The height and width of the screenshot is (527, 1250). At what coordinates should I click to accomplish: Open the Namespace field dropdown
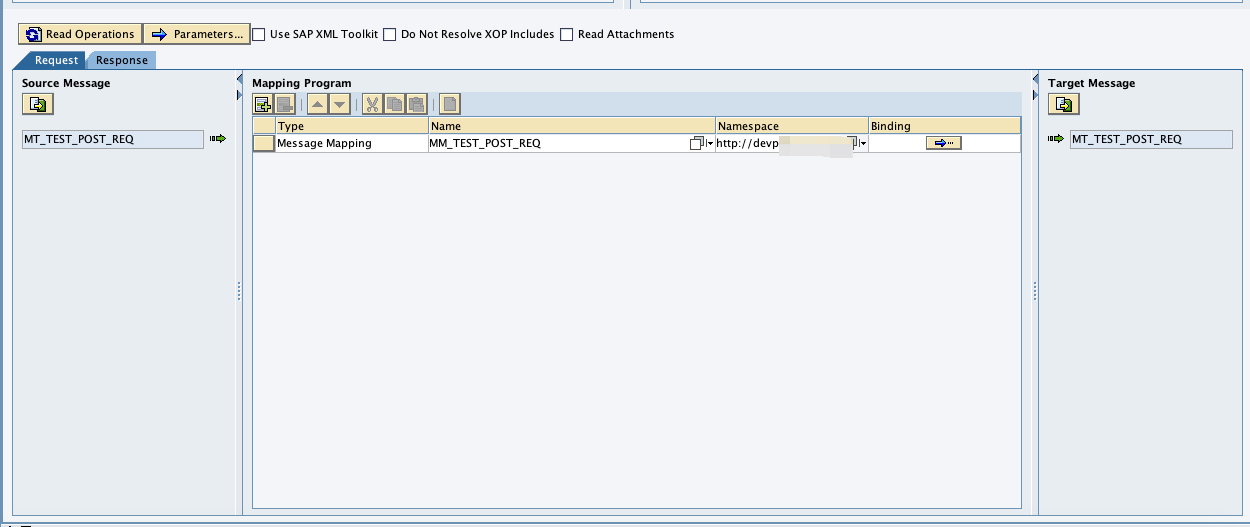tap(864, 144)
